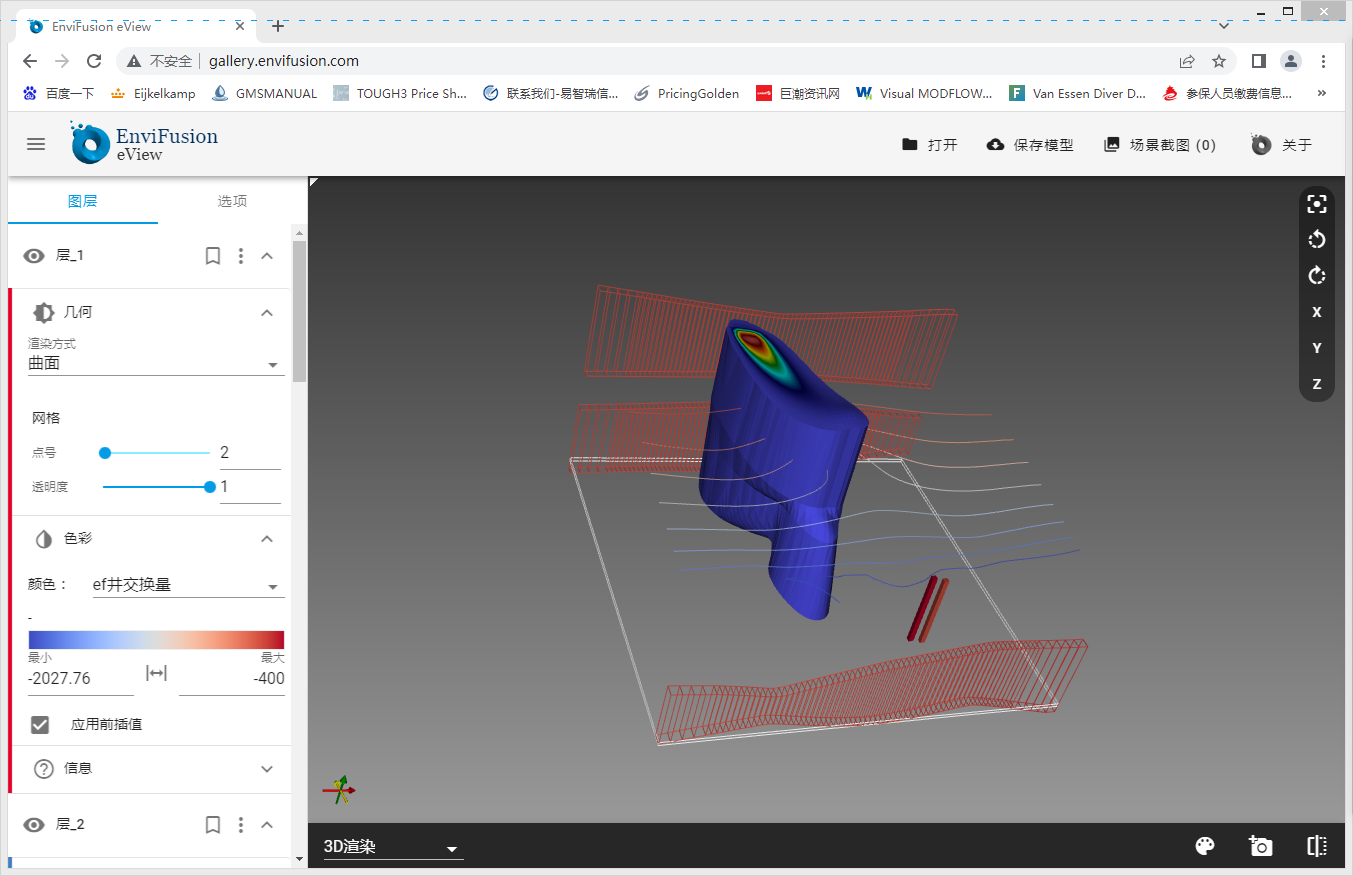This screenshot has width=1353, height=876.
Task: Expand the 信息 info section
Action: pyautogui.click(x=267, y=769)
